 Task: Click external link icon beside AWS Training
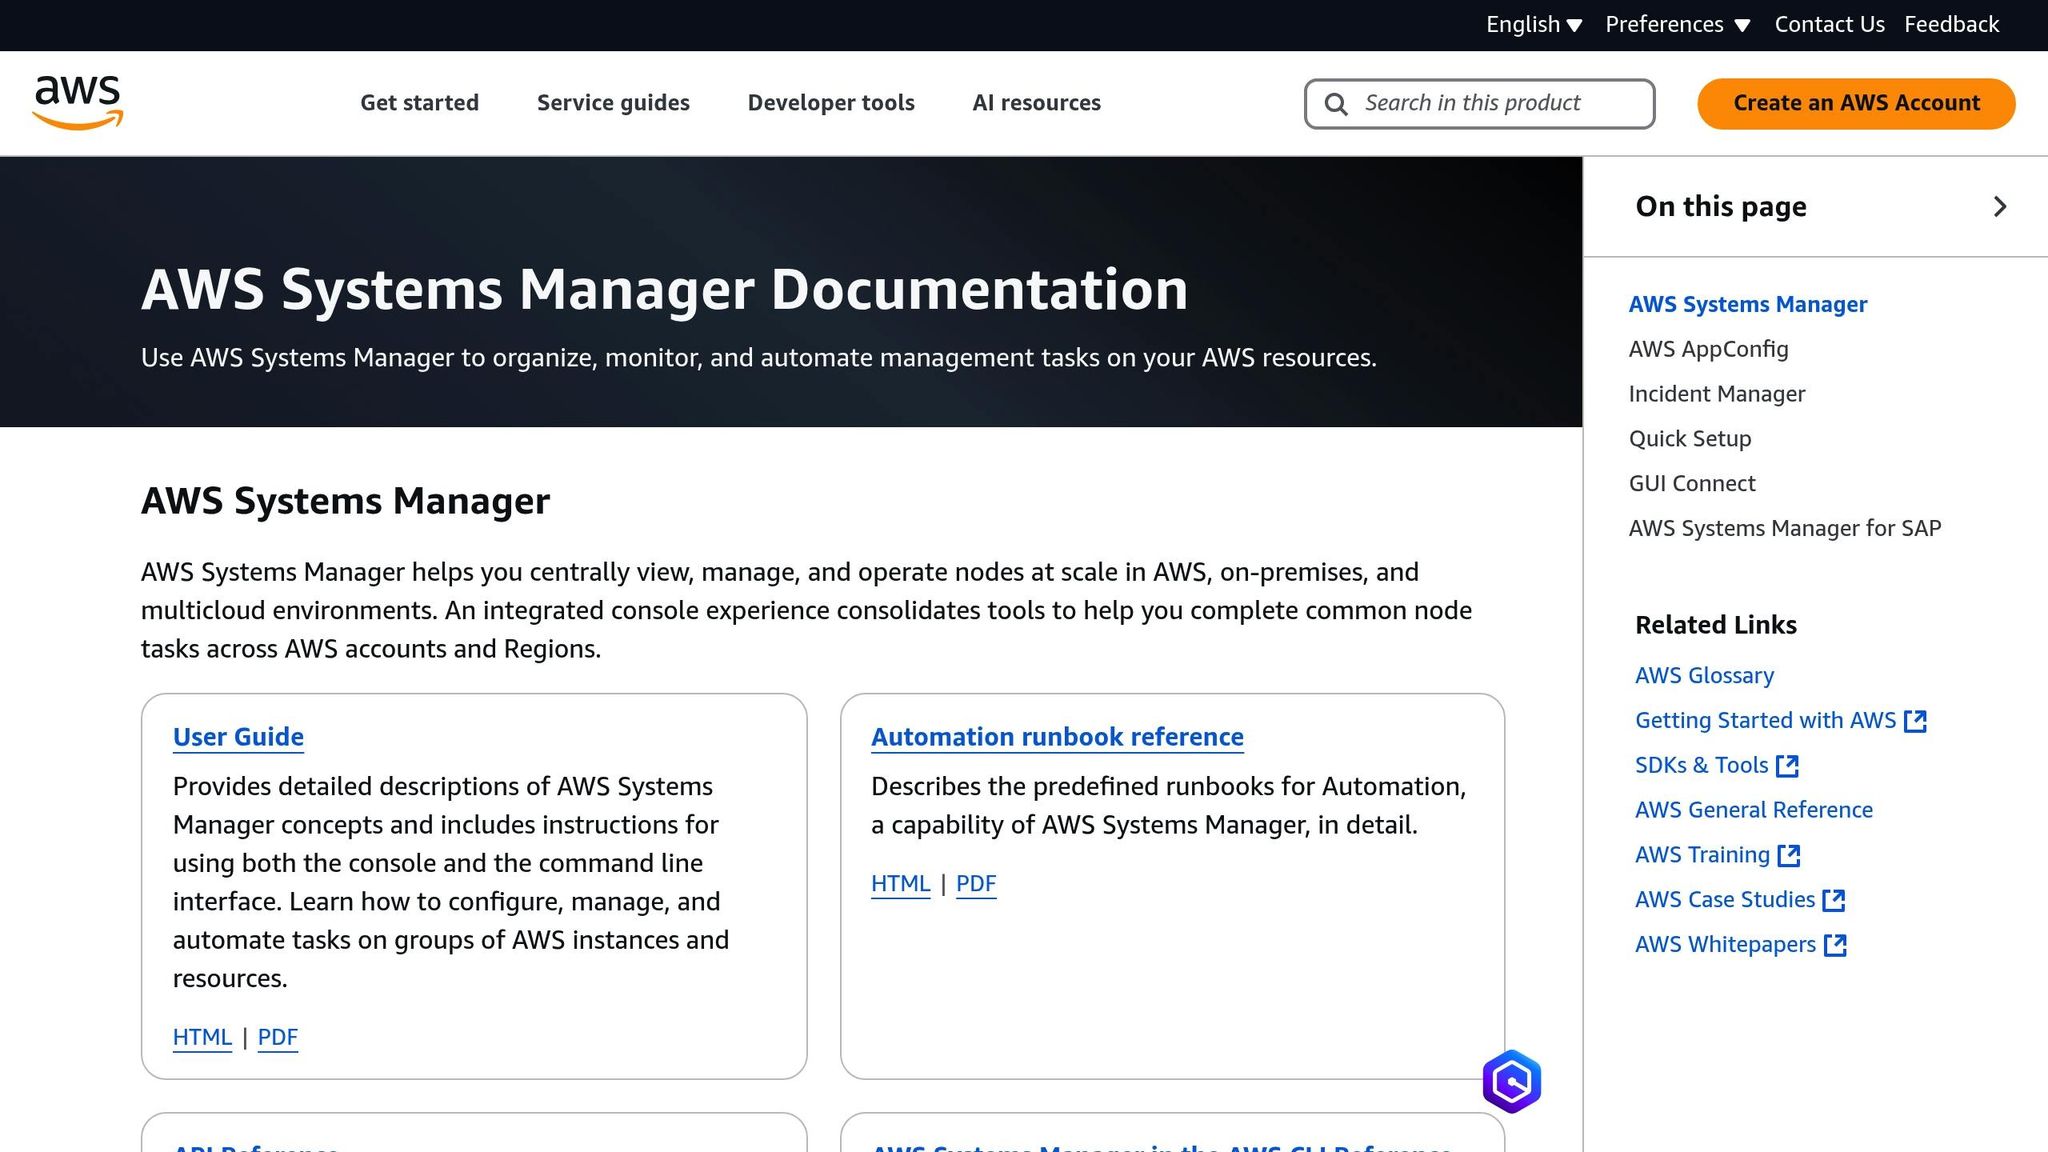tap(1789, 856)
